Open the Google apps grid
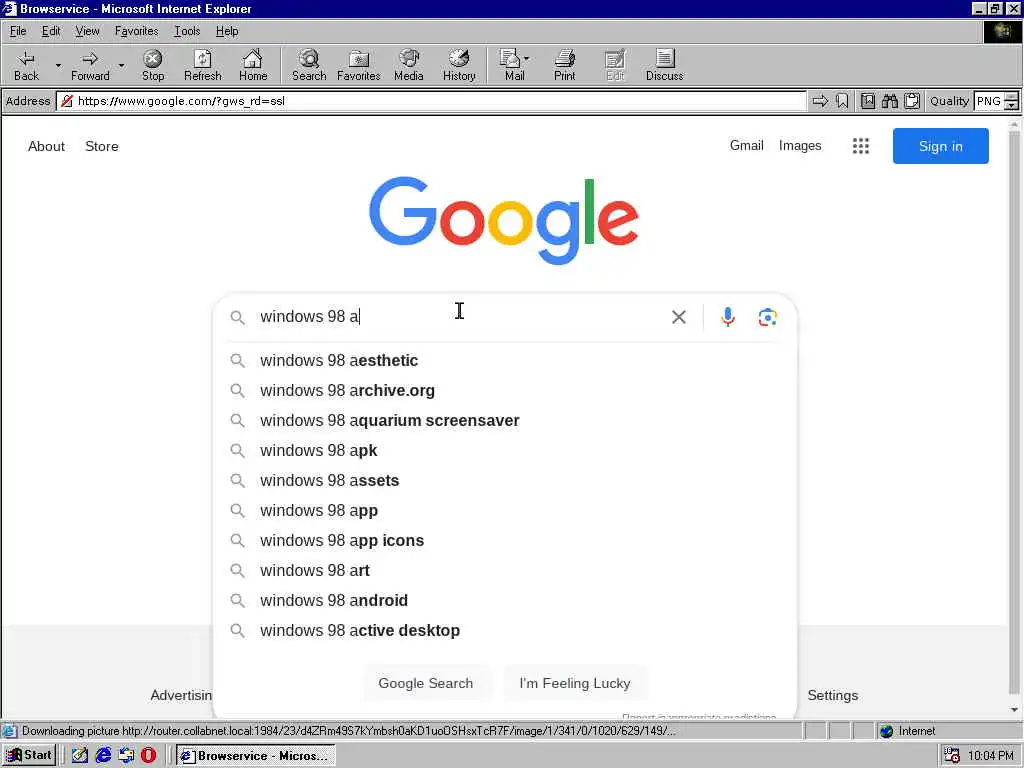This screenshot has width=1024, height=768. click(861, 146)
